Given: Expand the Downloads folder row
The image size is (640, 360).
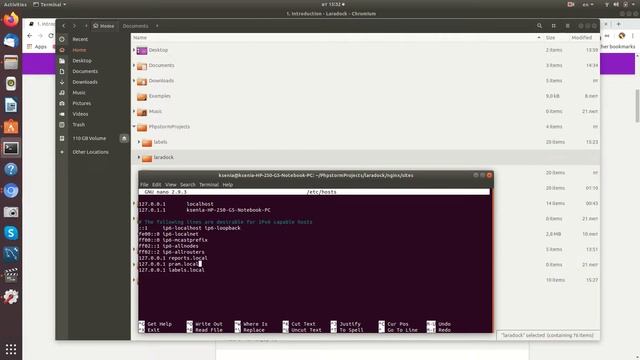Looking at the screenshot, I should point(134,80).
